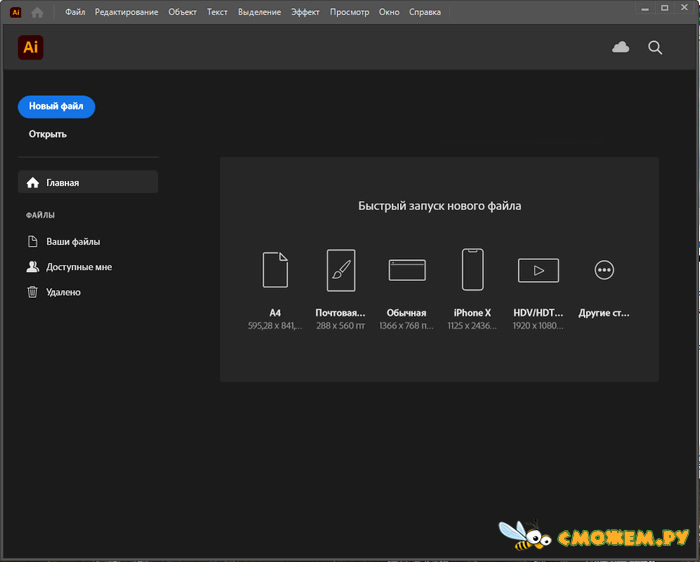Open the Редактирование menu
The height and width of the screenshot is (562, 700).
tap(126, 12)
